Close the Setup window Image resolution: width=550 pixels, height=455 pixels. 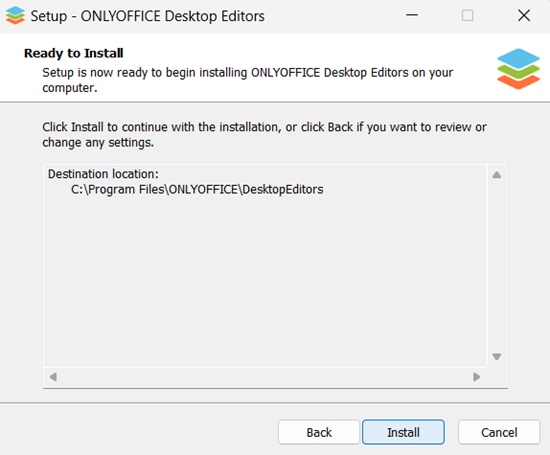(x=524, y=16)
